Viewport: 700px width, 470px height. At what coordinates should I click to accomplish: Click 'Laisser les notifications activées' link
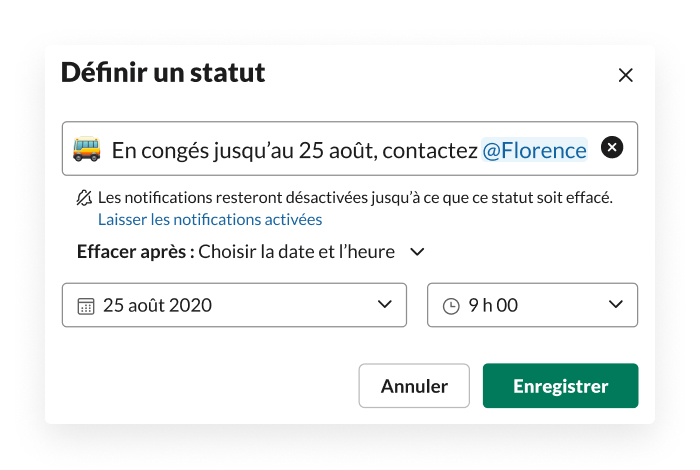point(210,219)
